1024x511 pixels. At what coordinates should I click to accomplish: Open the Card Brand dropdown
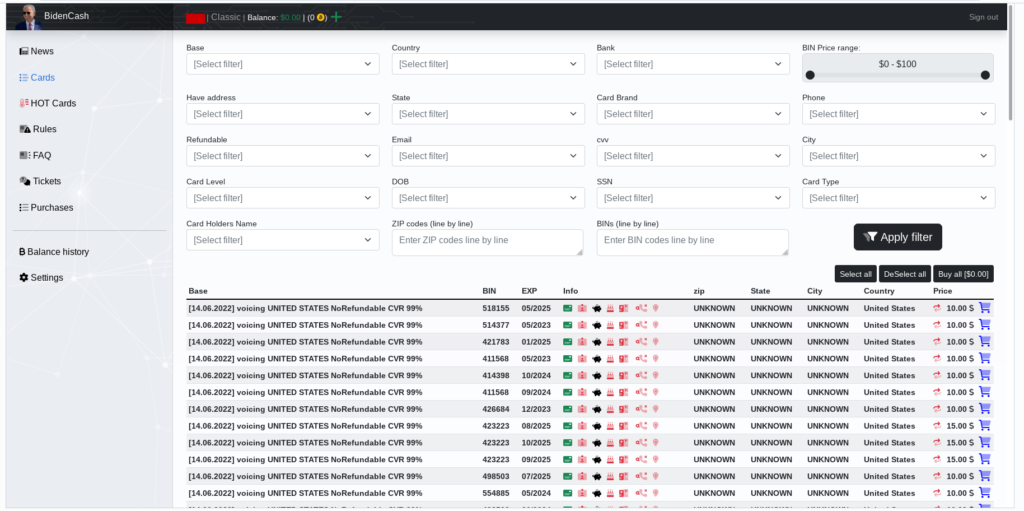693,114
